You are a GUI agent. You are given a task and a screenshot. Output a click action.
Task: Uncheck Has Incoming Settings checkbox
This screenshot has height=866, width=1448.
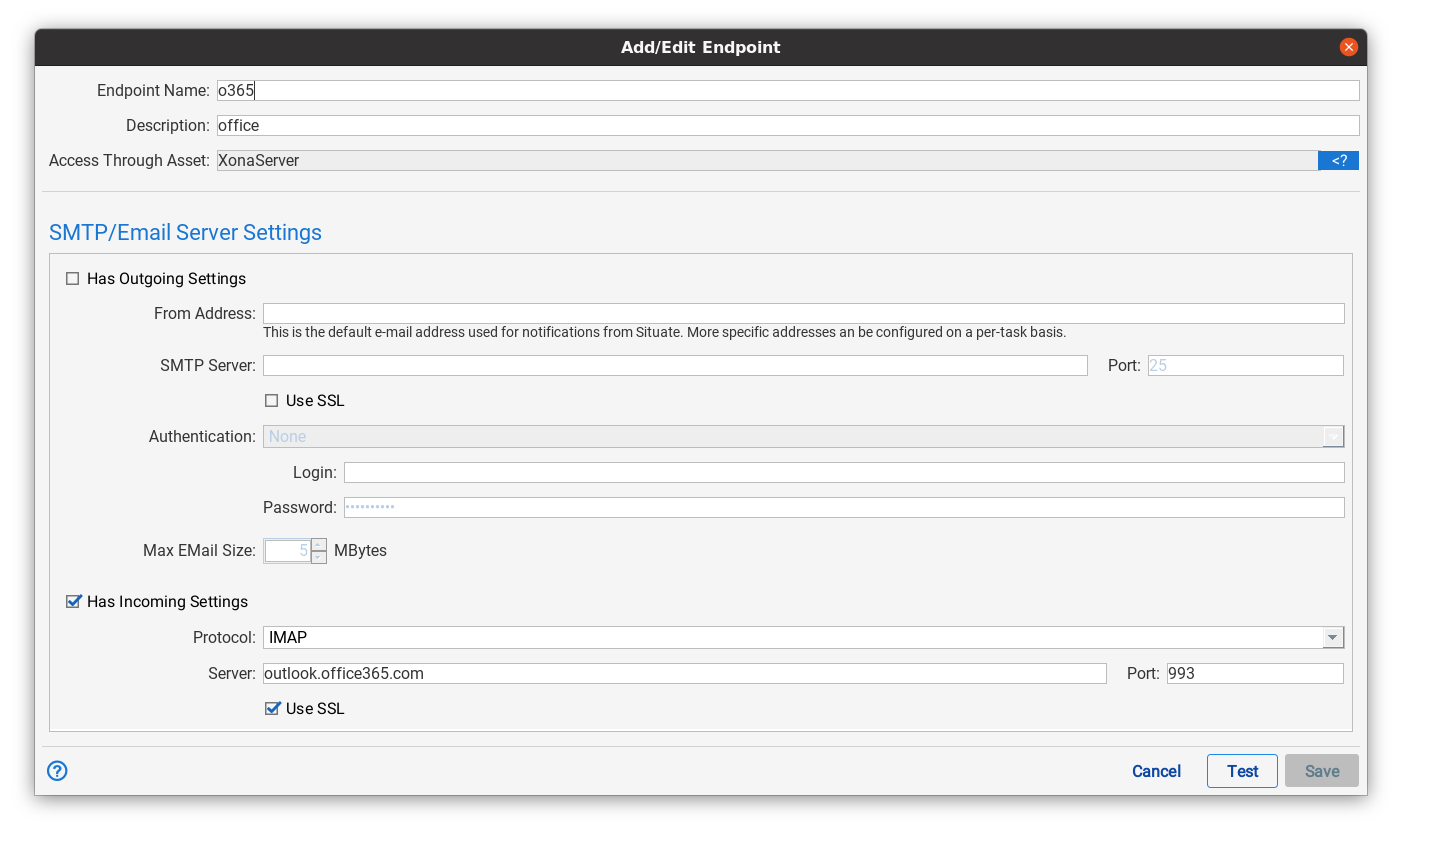pos(73,602)
